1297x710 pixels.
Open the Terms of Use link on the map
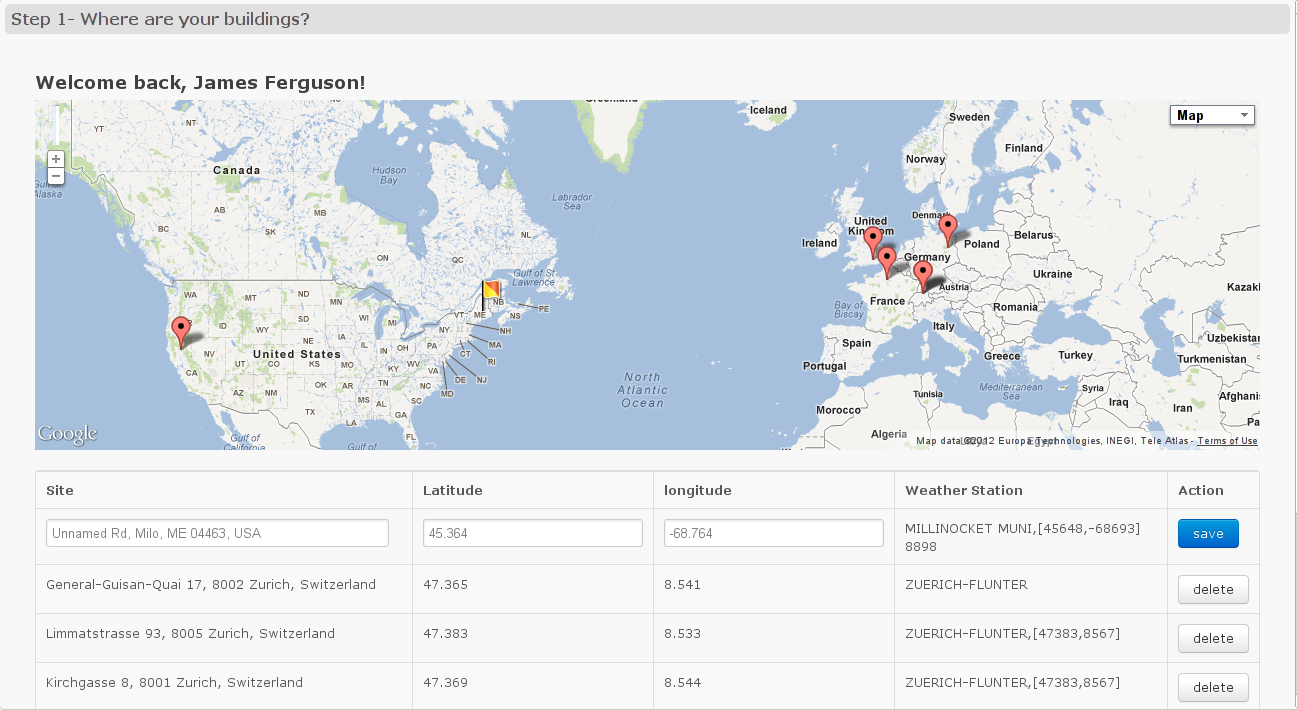(x=1227, y=441)
